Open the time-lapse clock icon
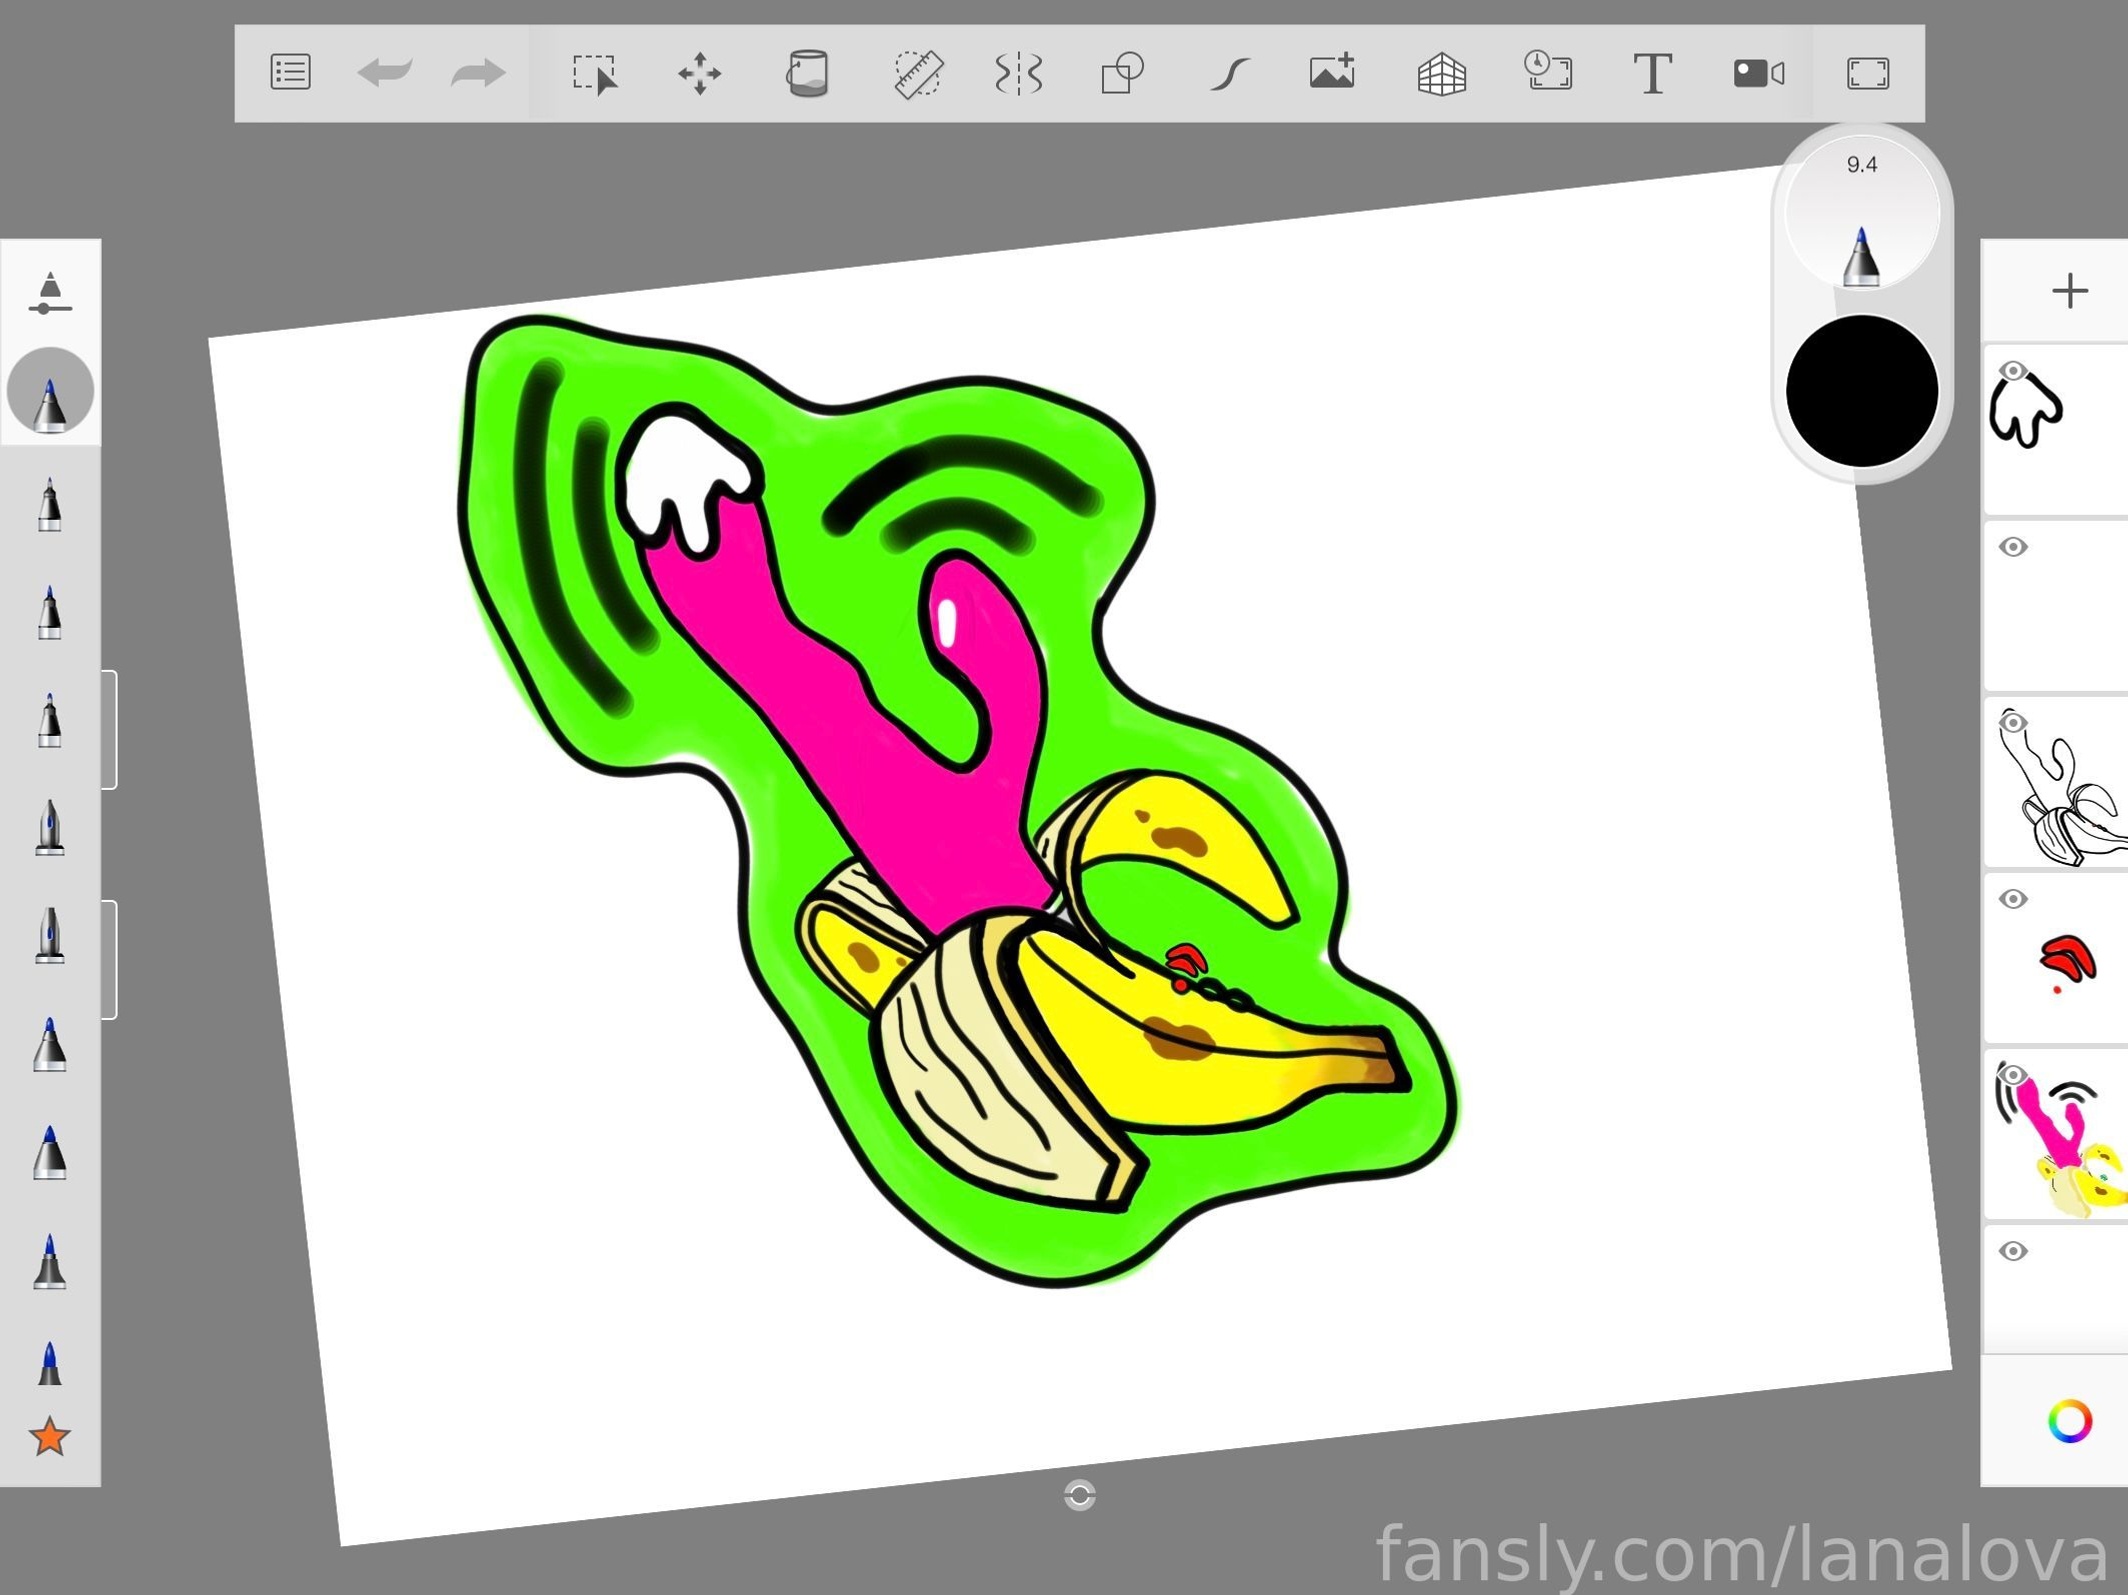2128x1595 pixels. click(x=1548, y=72)
